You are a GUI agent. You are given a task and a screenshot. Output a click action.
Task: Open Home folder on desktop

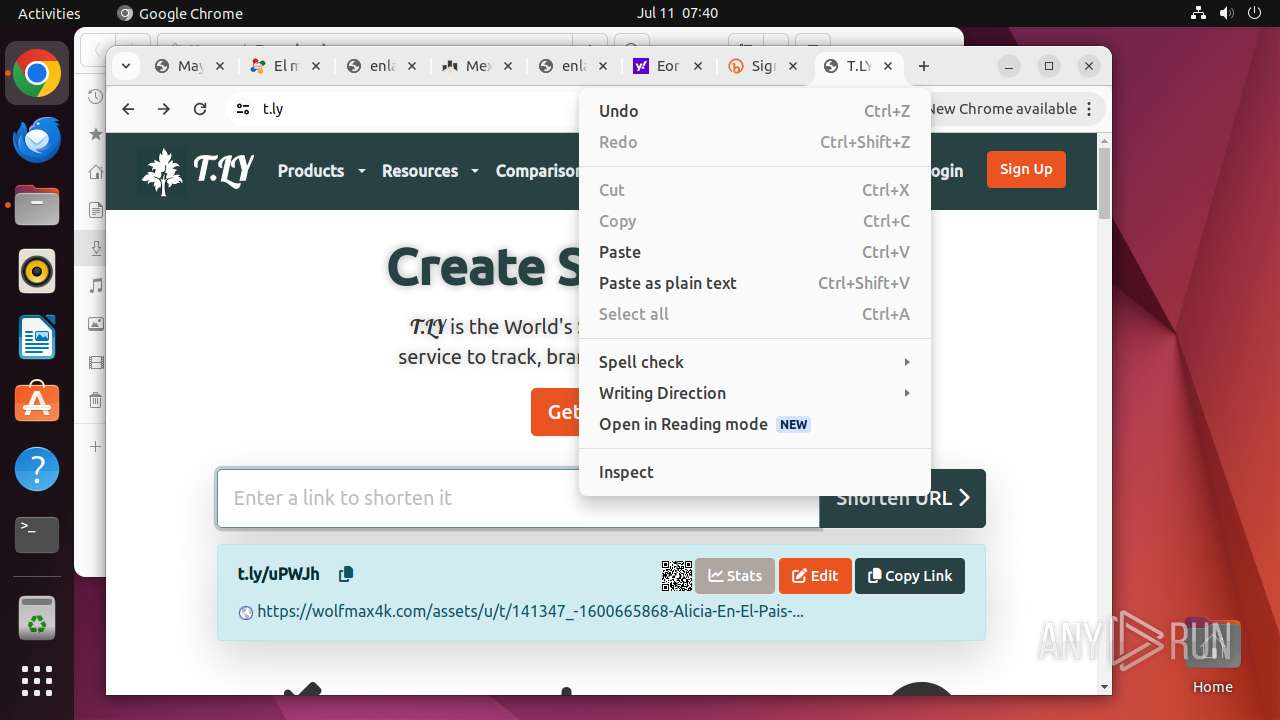click(x=1212, y=656)
